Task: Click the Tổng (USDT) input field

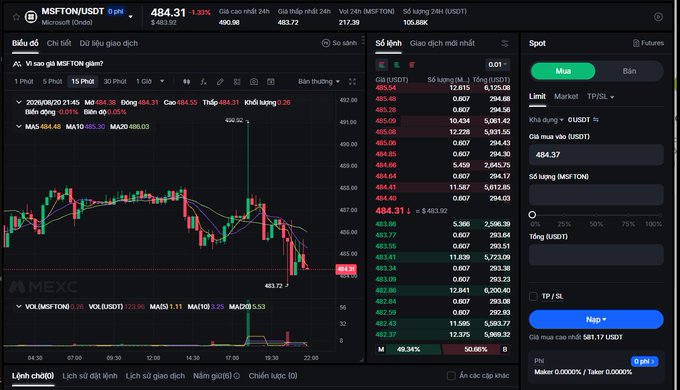Action: pos(596,255)
